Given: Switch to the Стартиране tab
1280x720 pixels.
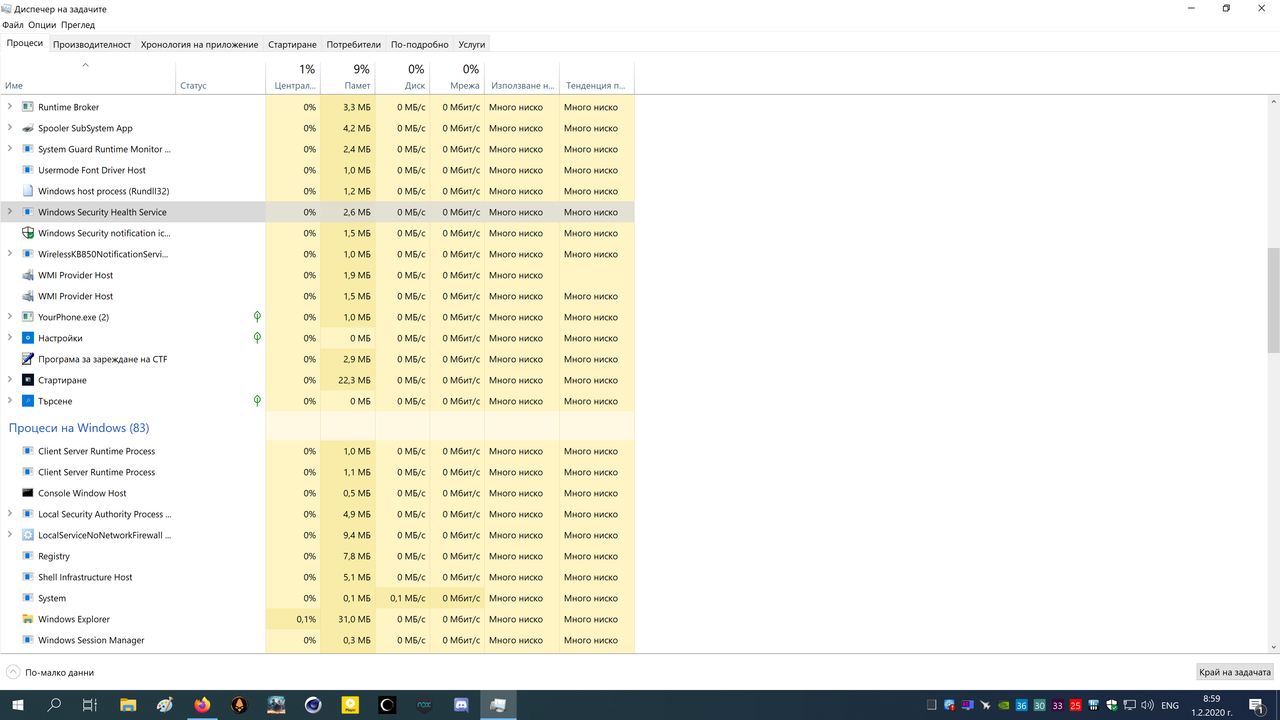Looking at the screenshot, I should 292,44.
